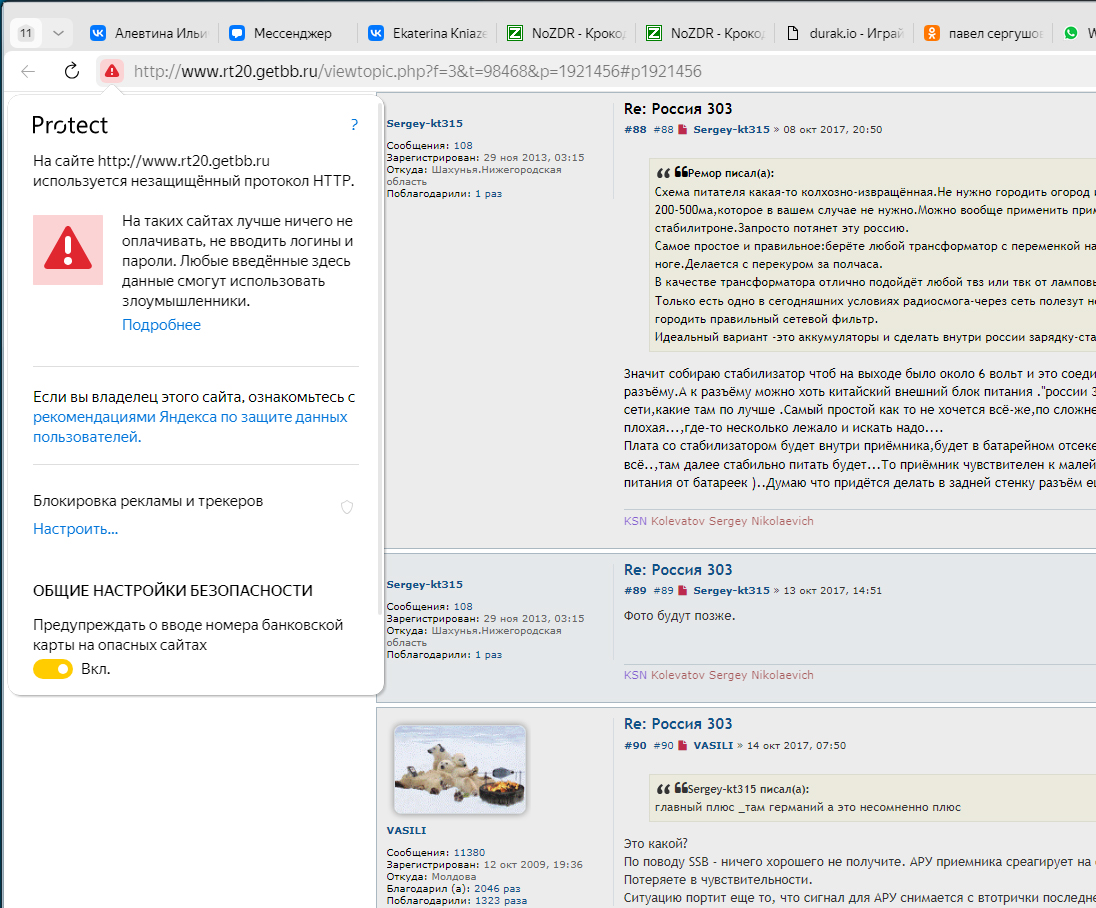Expand the tab list dropdown arrow
The image size is (1096, 908).
[58, 33]
